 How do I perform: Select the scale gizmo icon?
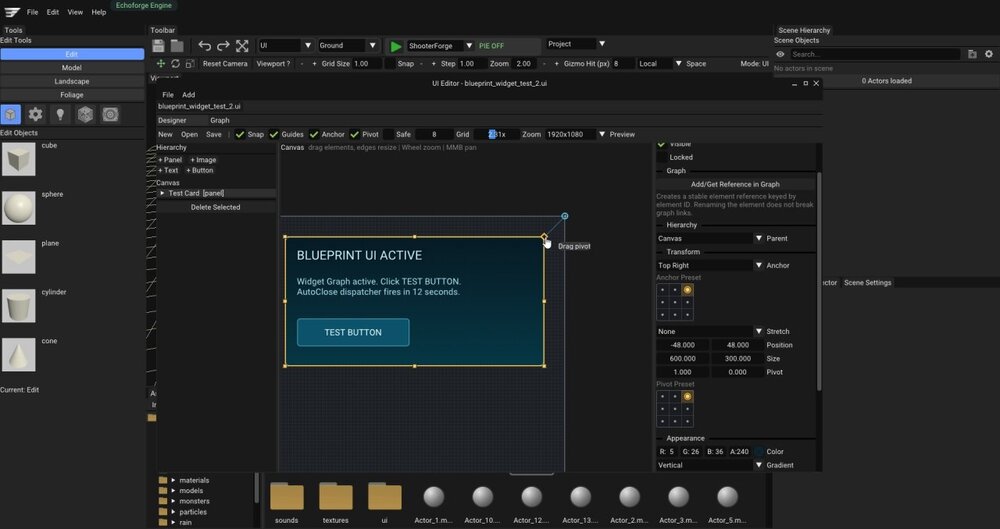tap(189, 64)
